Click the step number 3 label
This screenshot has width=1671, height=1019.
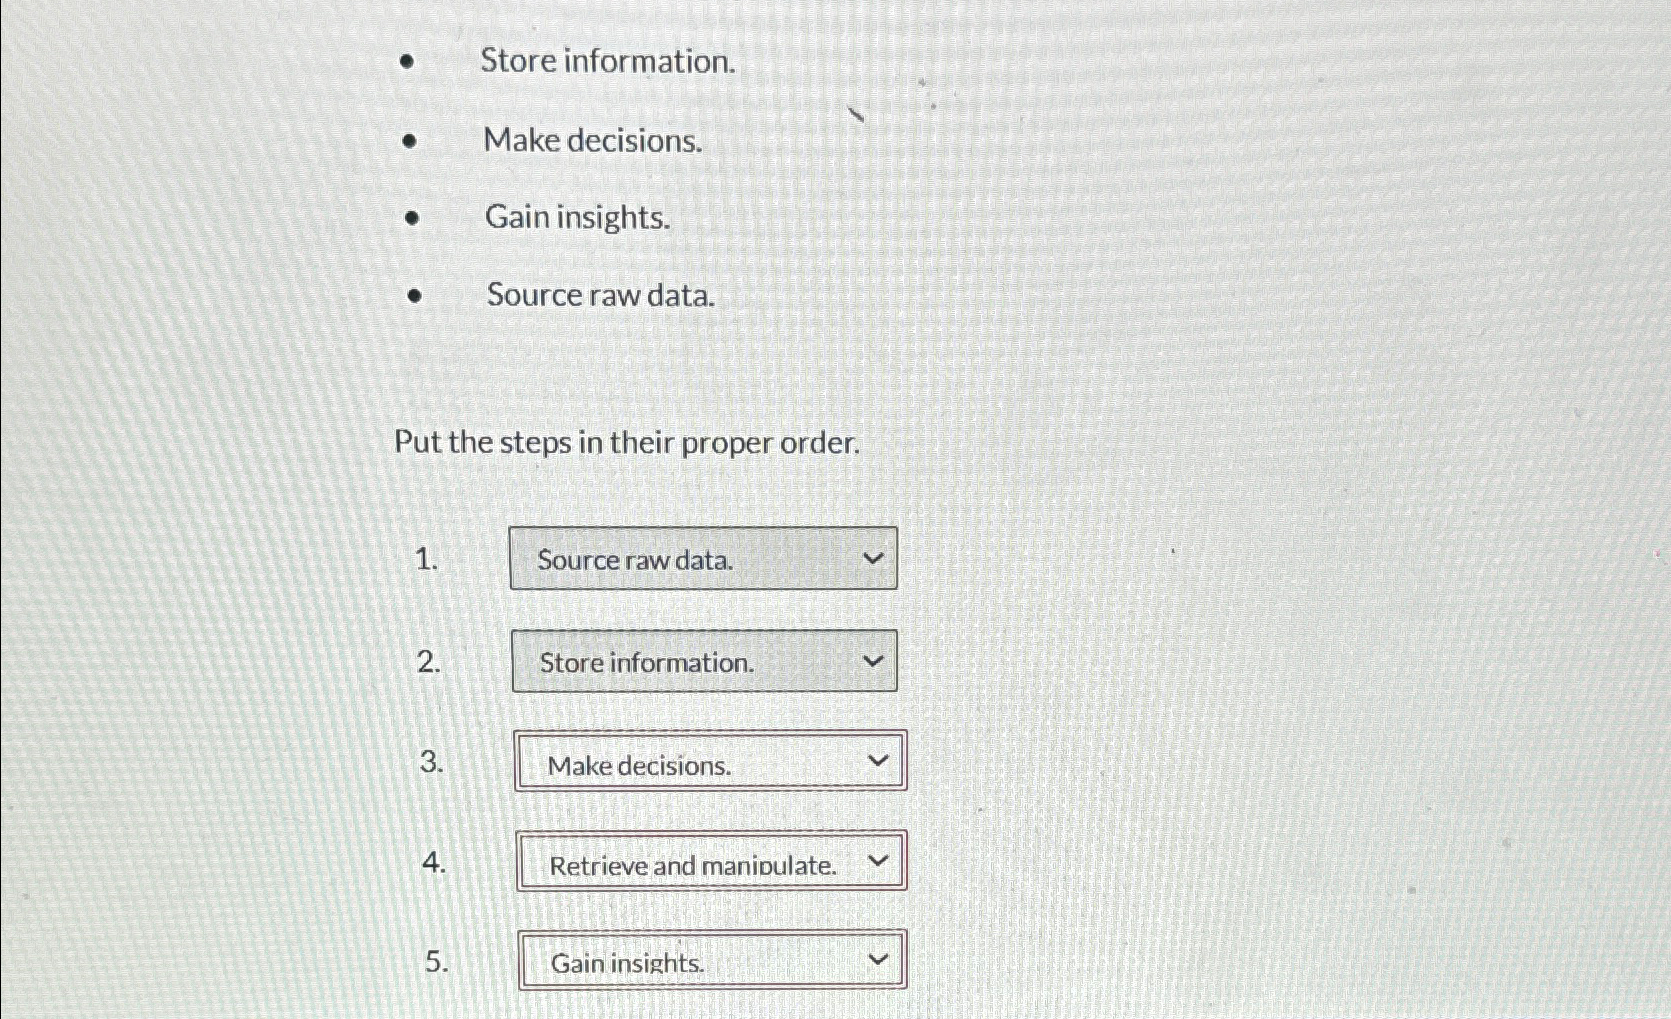[432, 762]
